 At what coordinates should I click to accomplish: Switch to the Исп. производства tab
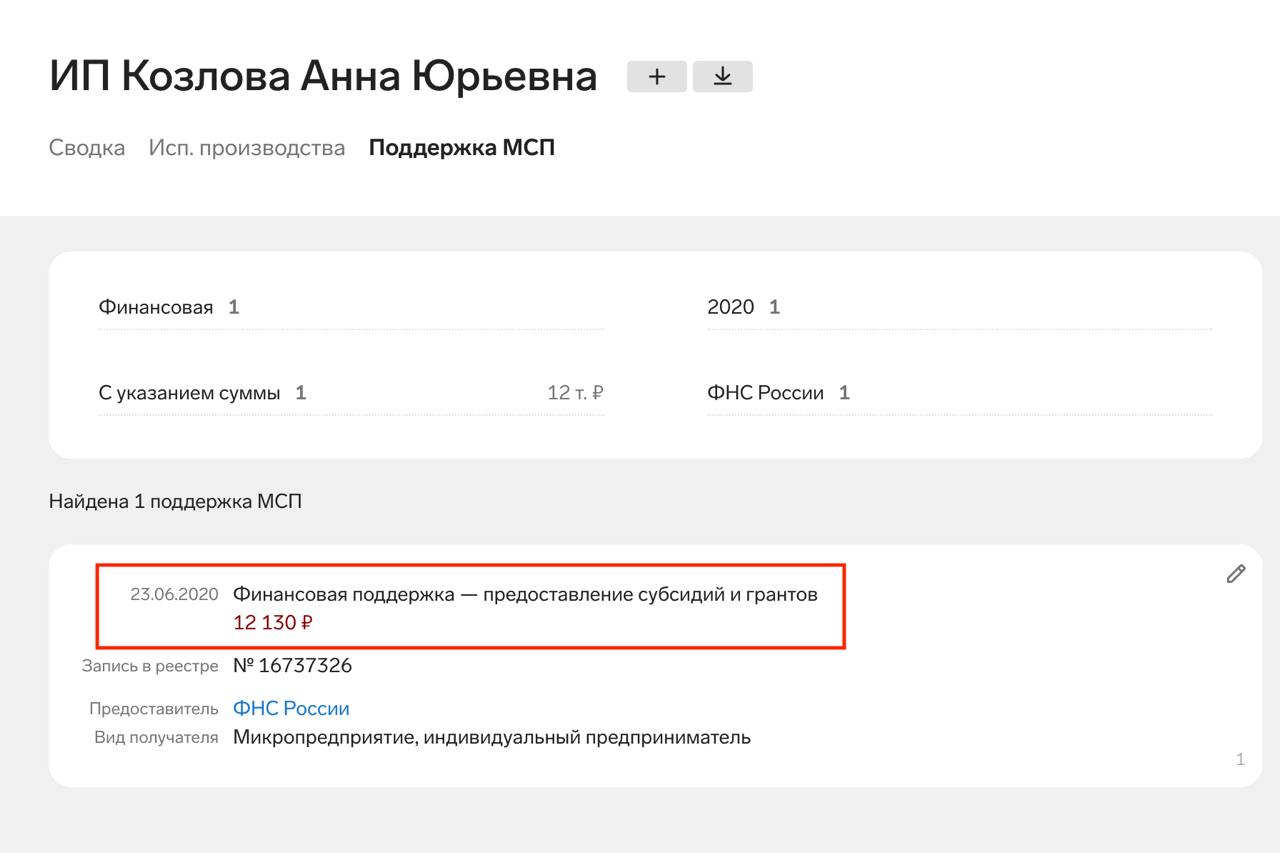coord(247,148)
